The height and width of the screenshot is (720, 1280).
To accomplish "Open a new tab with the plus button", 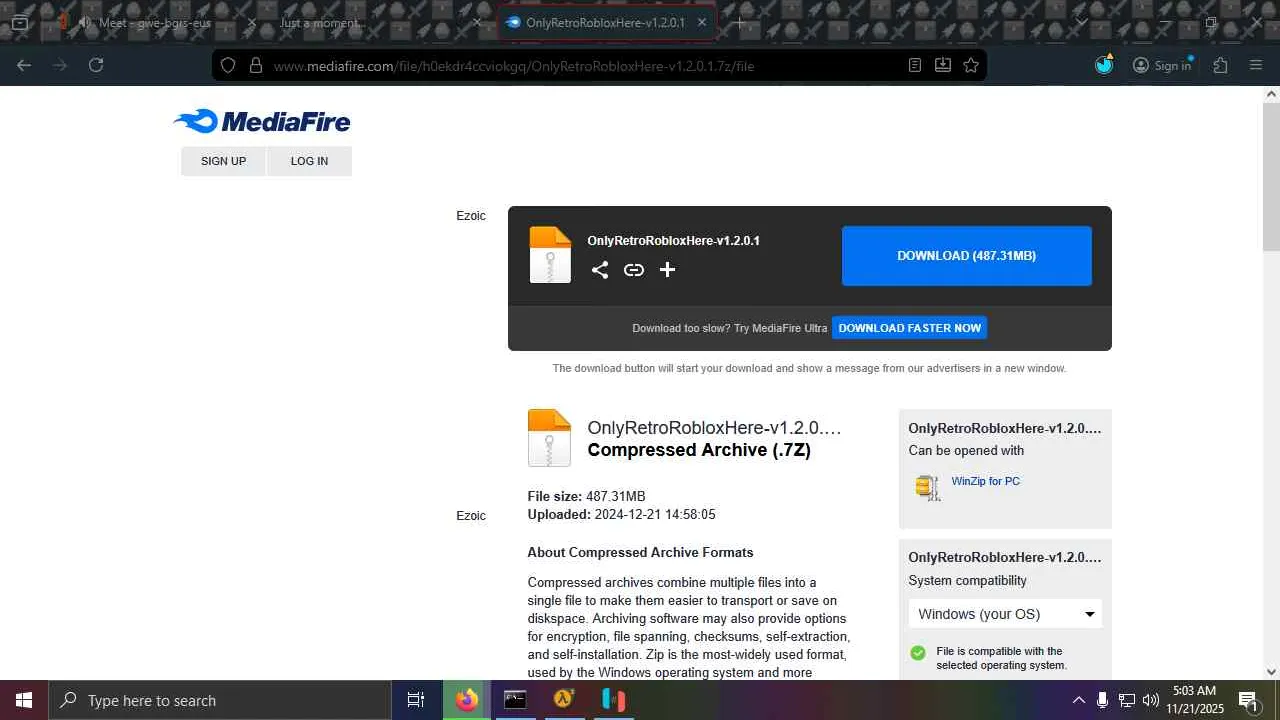I will click(739, 22).
